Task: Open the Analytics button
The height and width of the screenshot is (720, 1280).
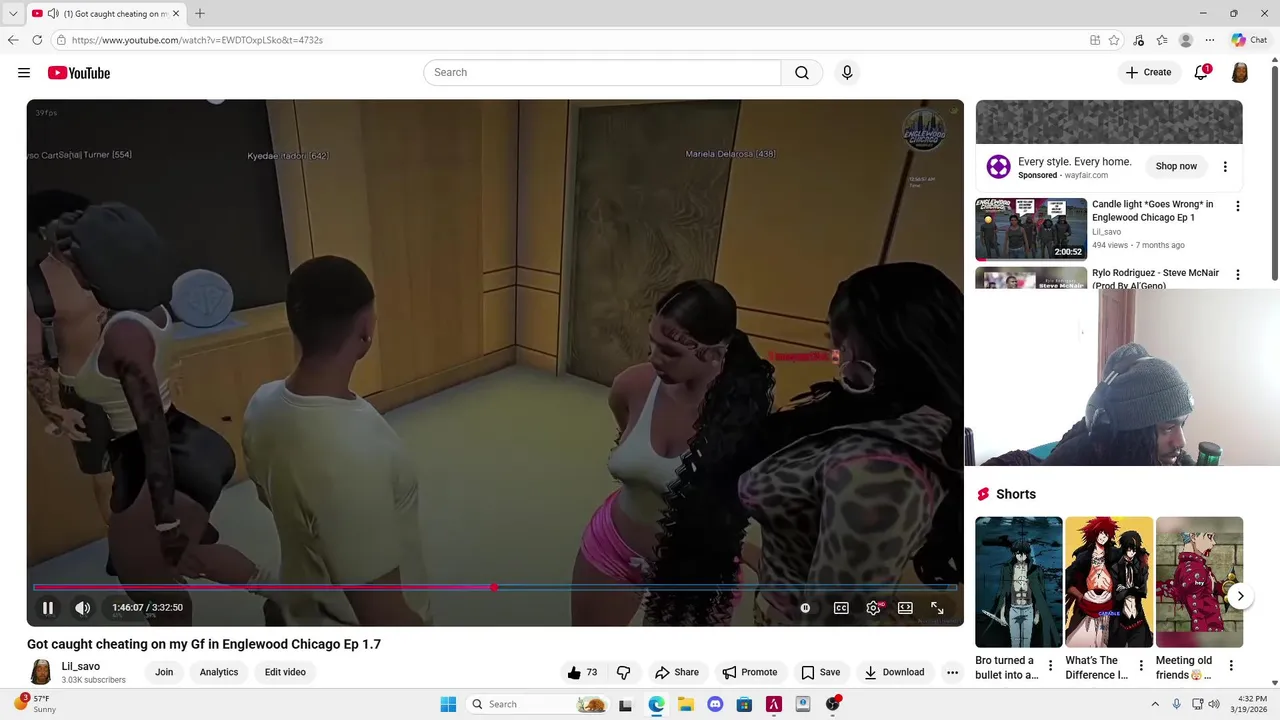Action: 218,672
